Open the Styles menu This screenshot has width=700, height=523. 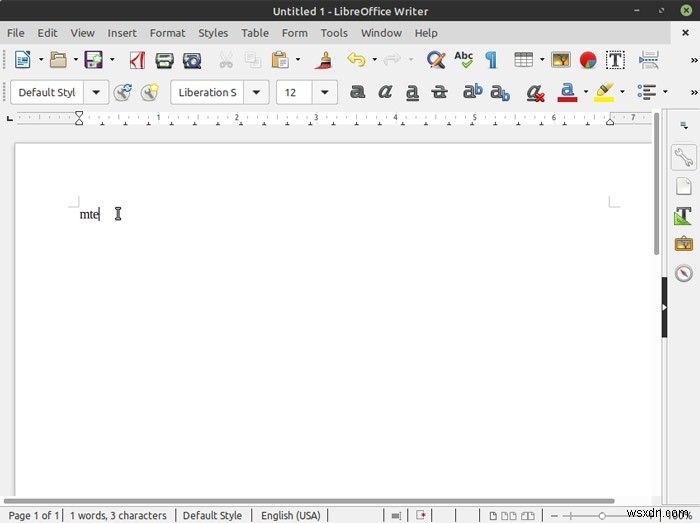tap(213, 33)
